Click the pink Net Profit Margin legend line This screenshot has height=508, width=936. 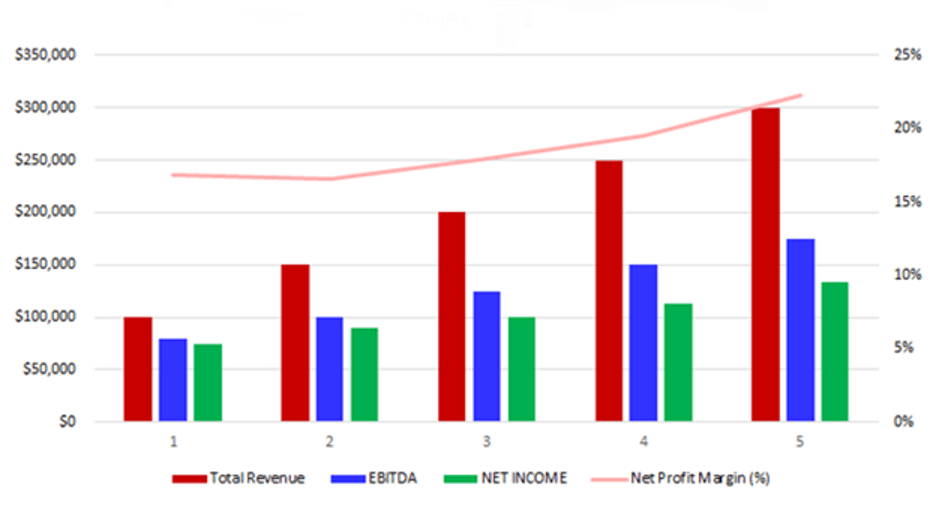(x=609, y=479)
